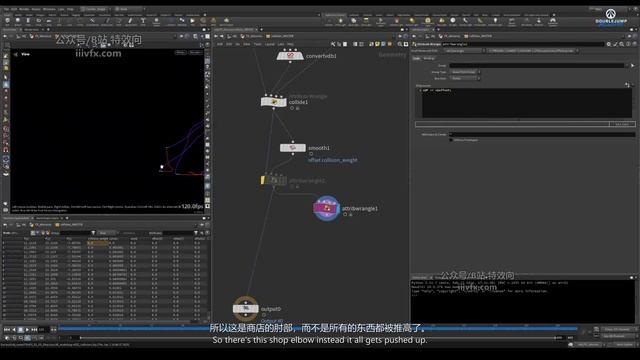Click the Torus shelf tool
This screenshot has height=360, width=640.
click(x=38, y=21)
